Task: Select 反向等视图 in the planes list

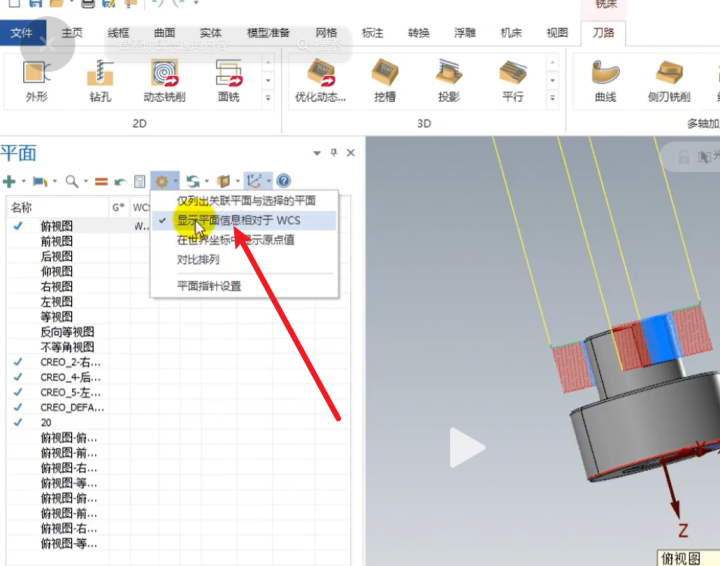Action: point(67,332)
